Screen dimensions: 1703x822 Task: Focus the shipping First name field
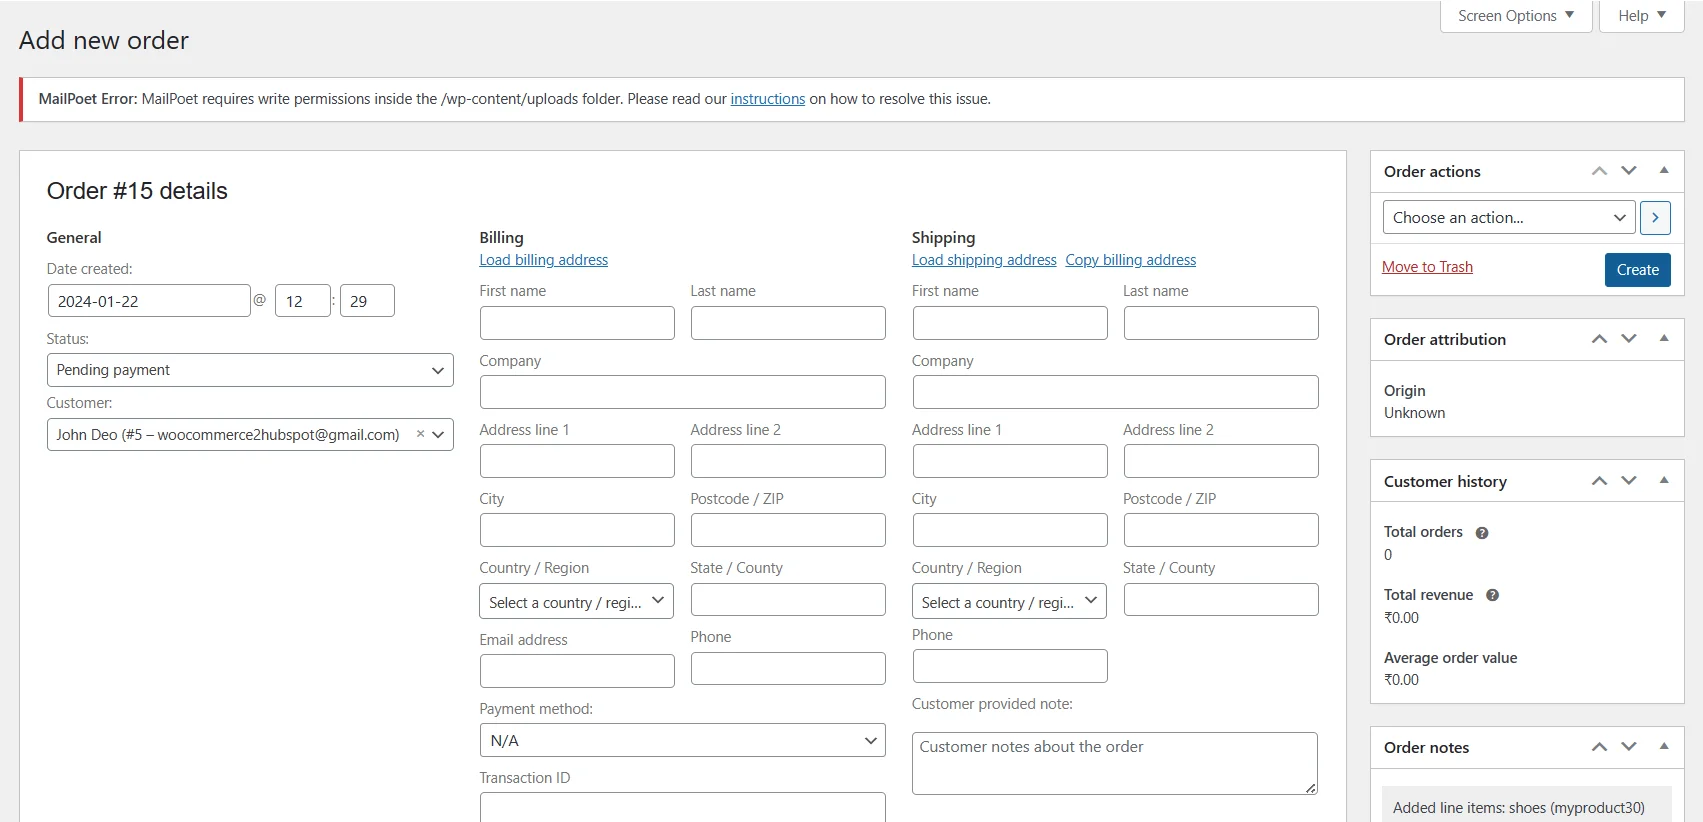point(1010,323)
